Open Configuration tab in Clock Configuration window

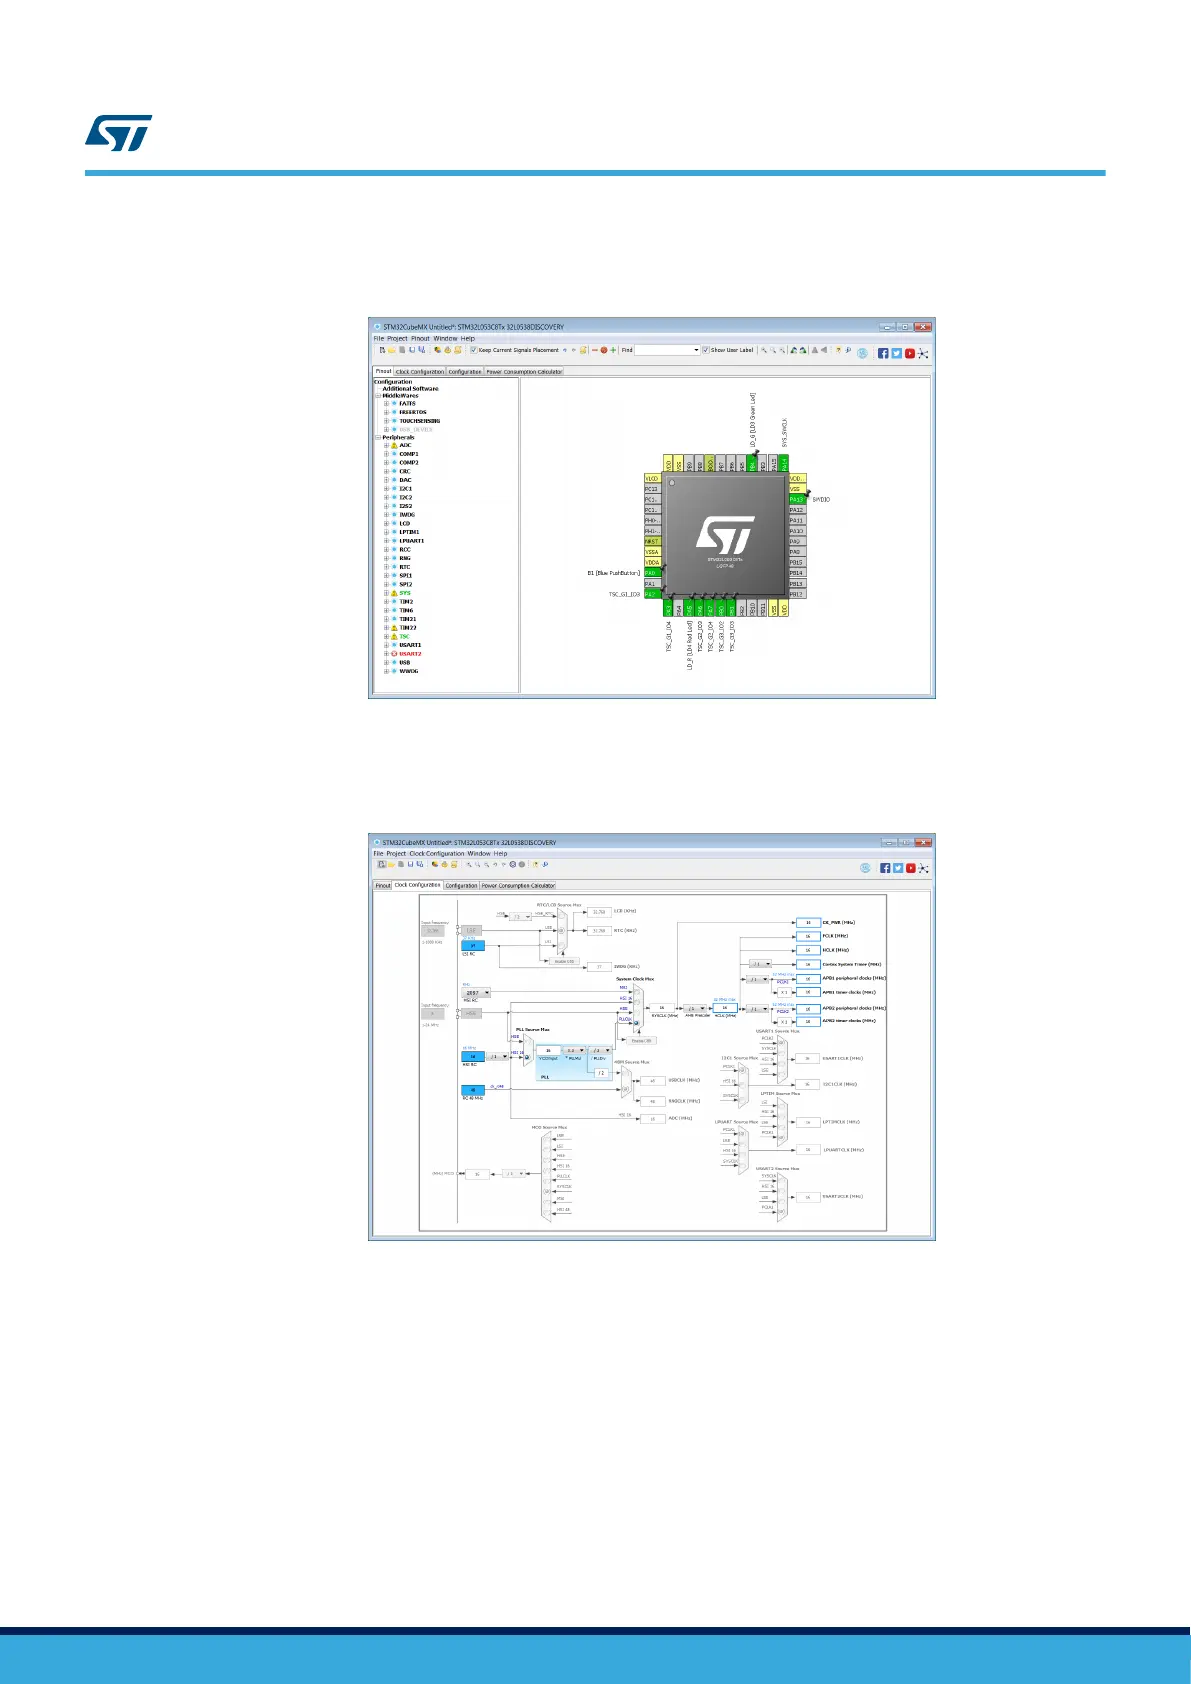pyautogui.click(x=461, y=886)
